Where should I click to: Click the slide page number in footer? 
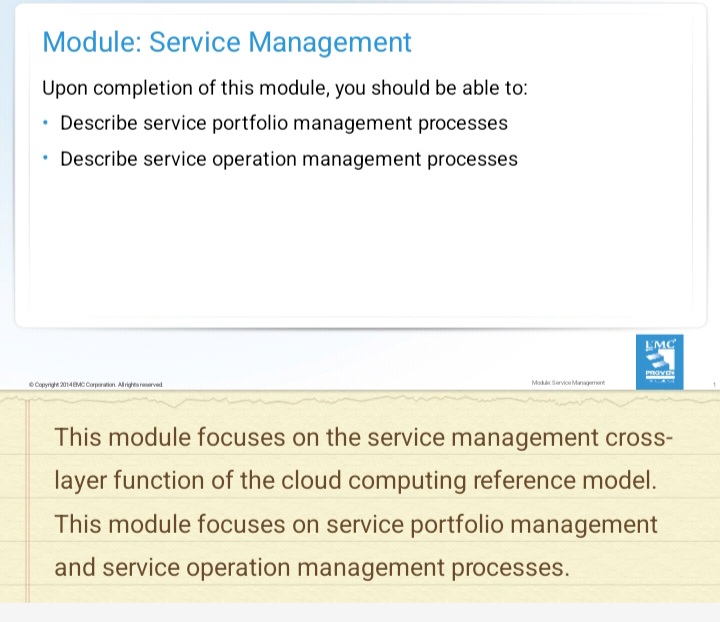pos(714,384)
